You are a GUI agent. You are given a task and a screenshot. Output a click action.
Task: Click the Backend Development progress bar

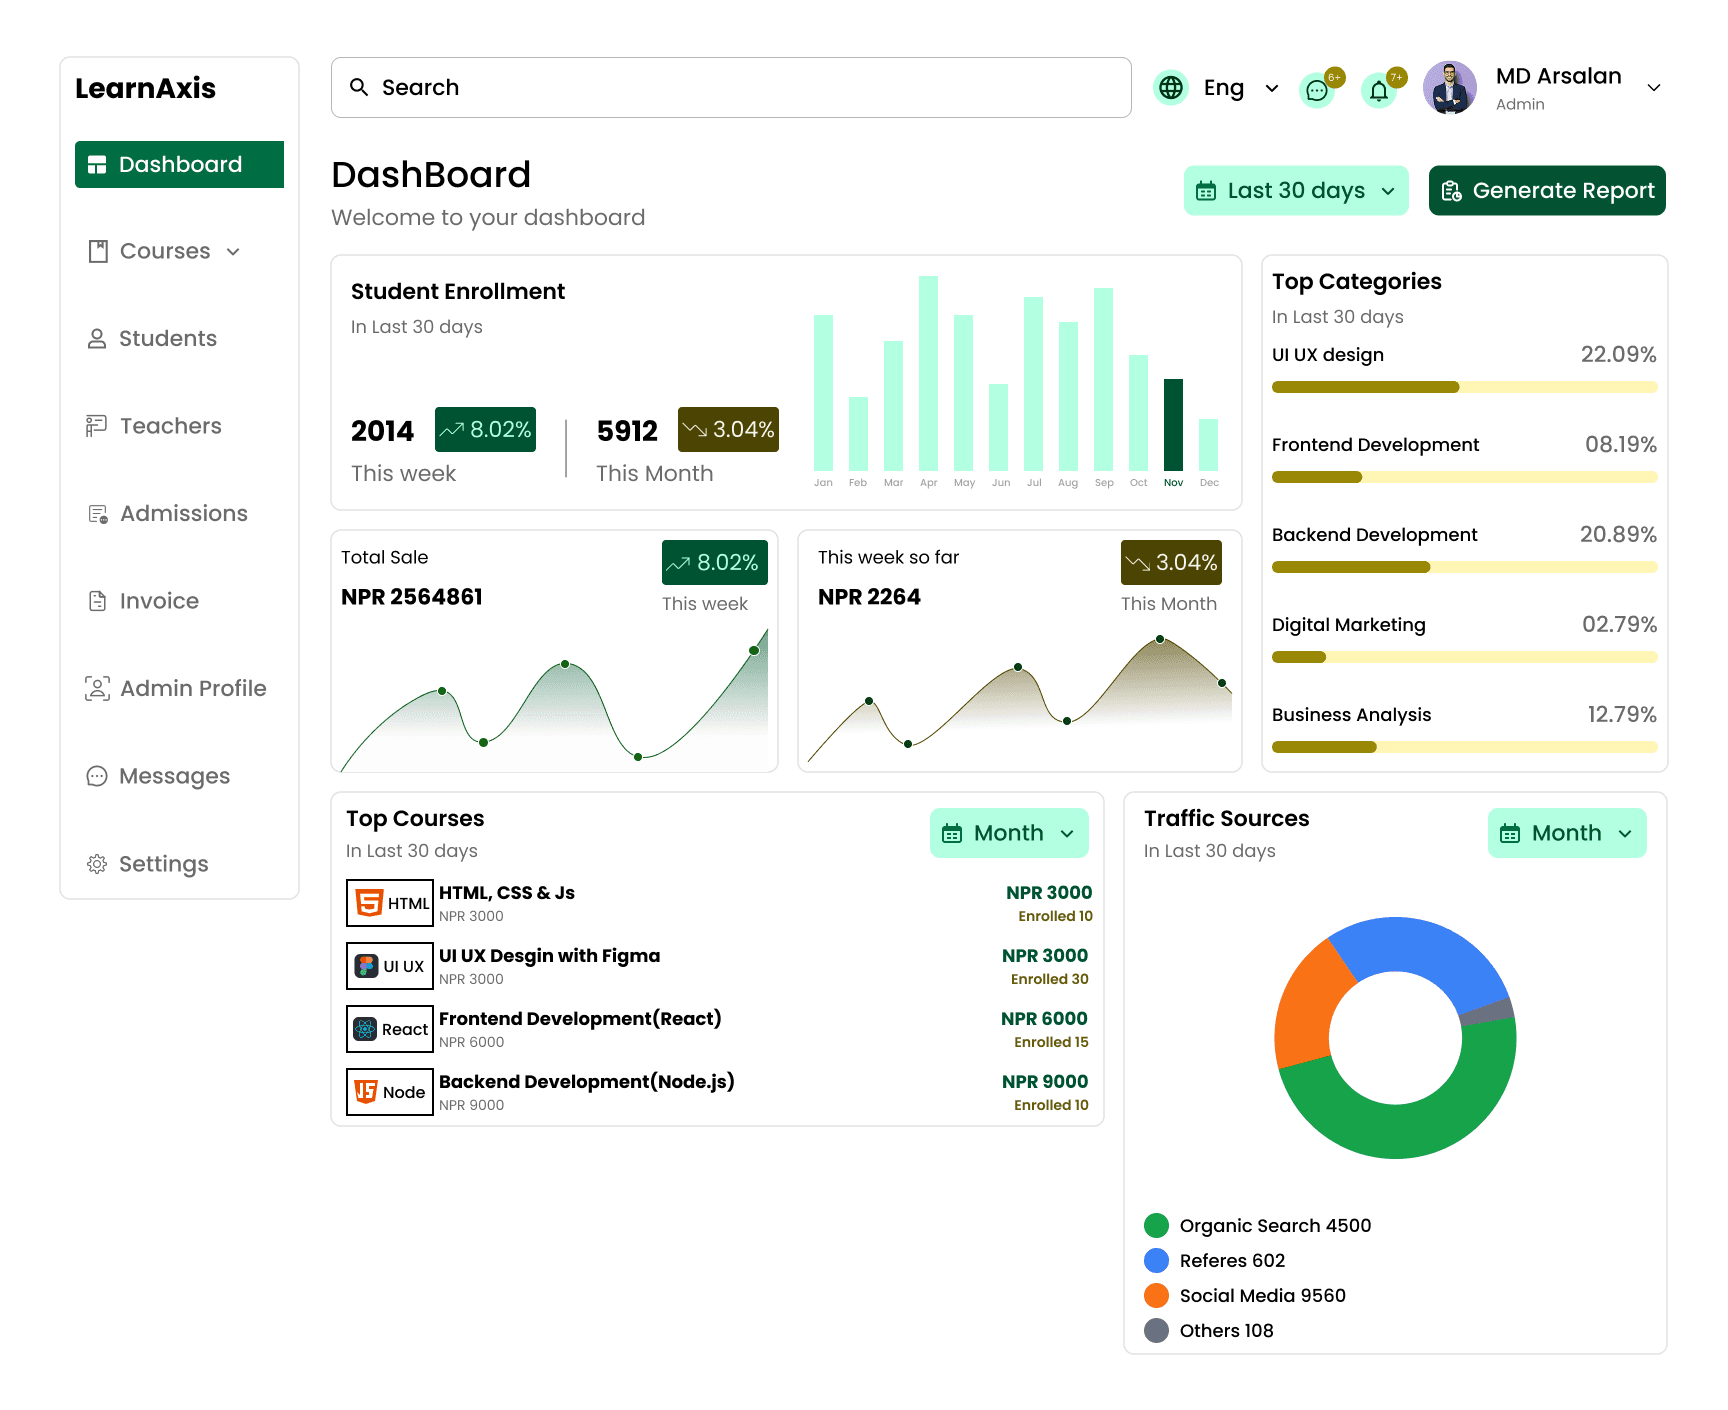[1464, 567]
